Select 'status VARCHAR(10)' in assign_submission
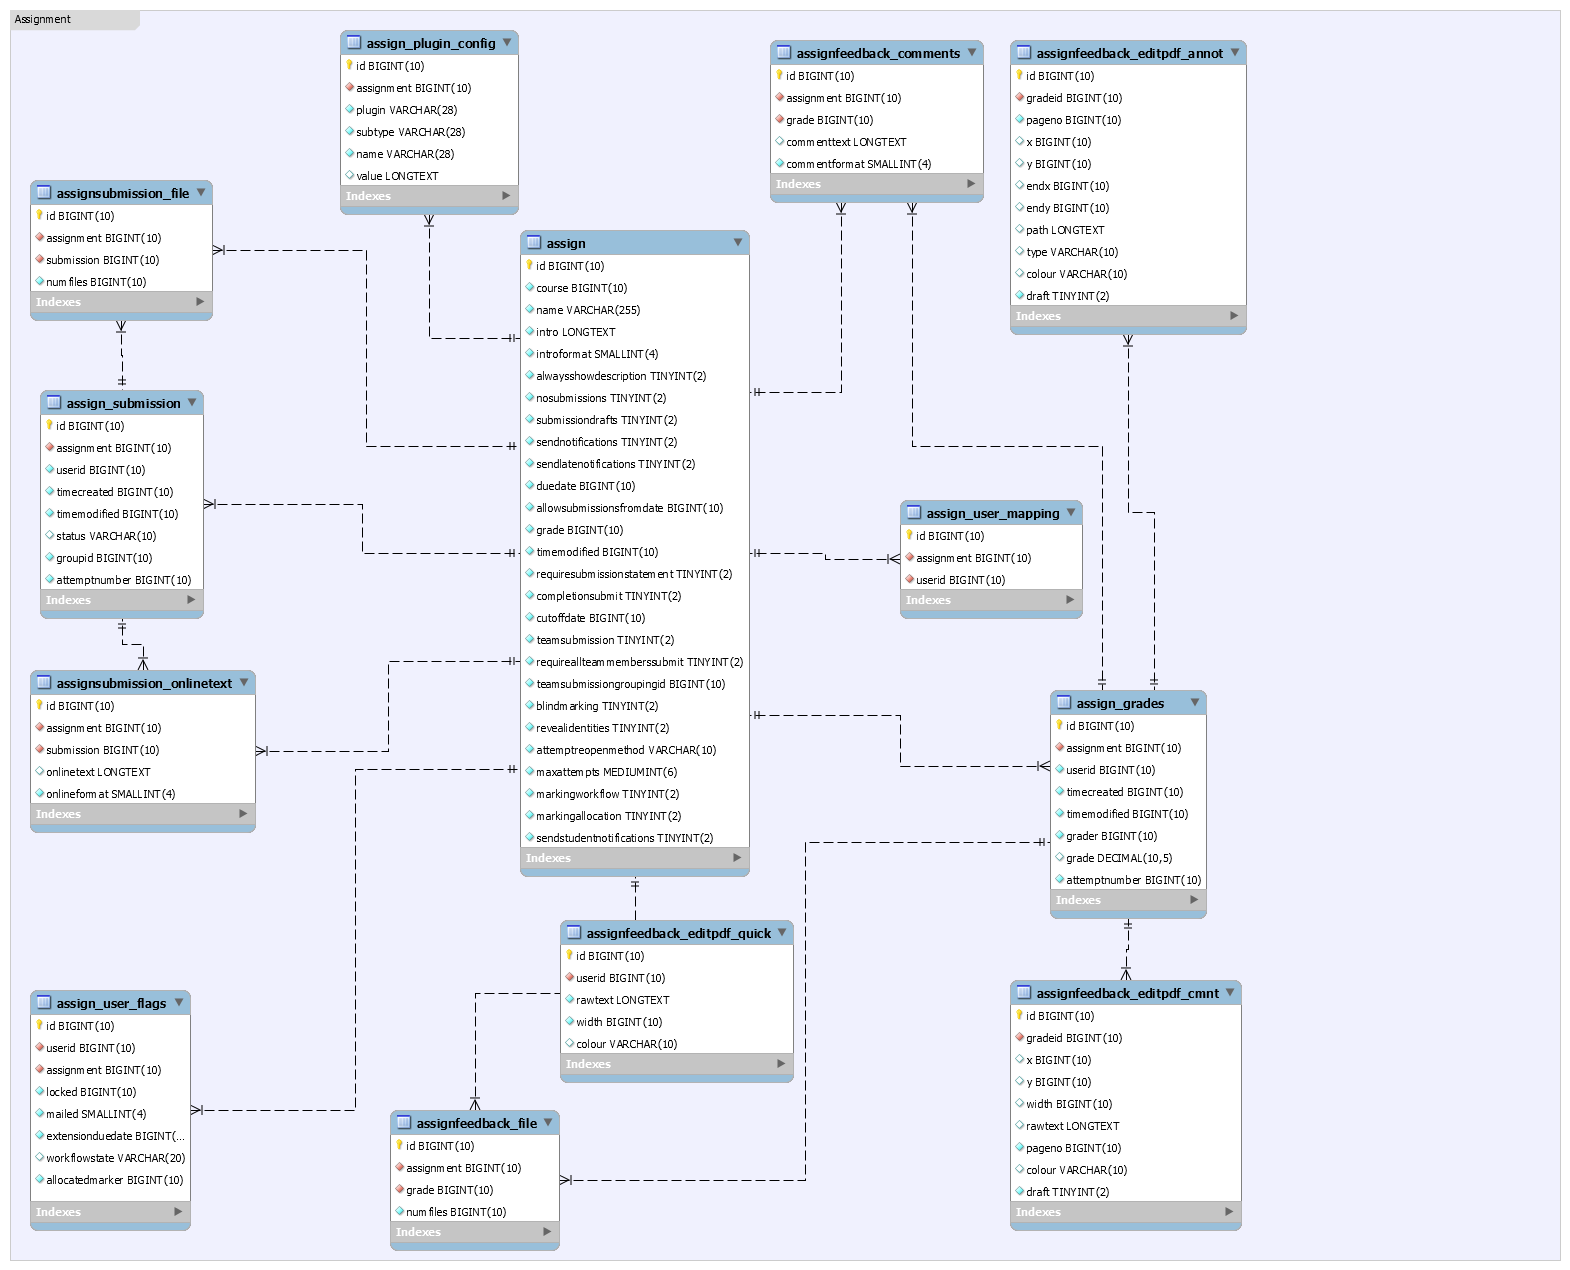This screenshot has width=1570, height=1270. tap(122, 536)
